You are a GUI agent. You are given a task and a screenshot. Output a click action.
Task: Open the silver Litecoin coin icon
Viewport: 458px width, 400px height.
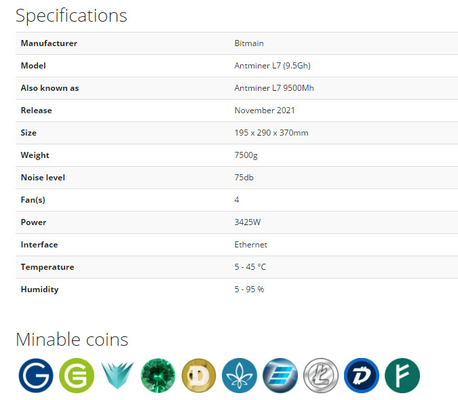point(321,375)
